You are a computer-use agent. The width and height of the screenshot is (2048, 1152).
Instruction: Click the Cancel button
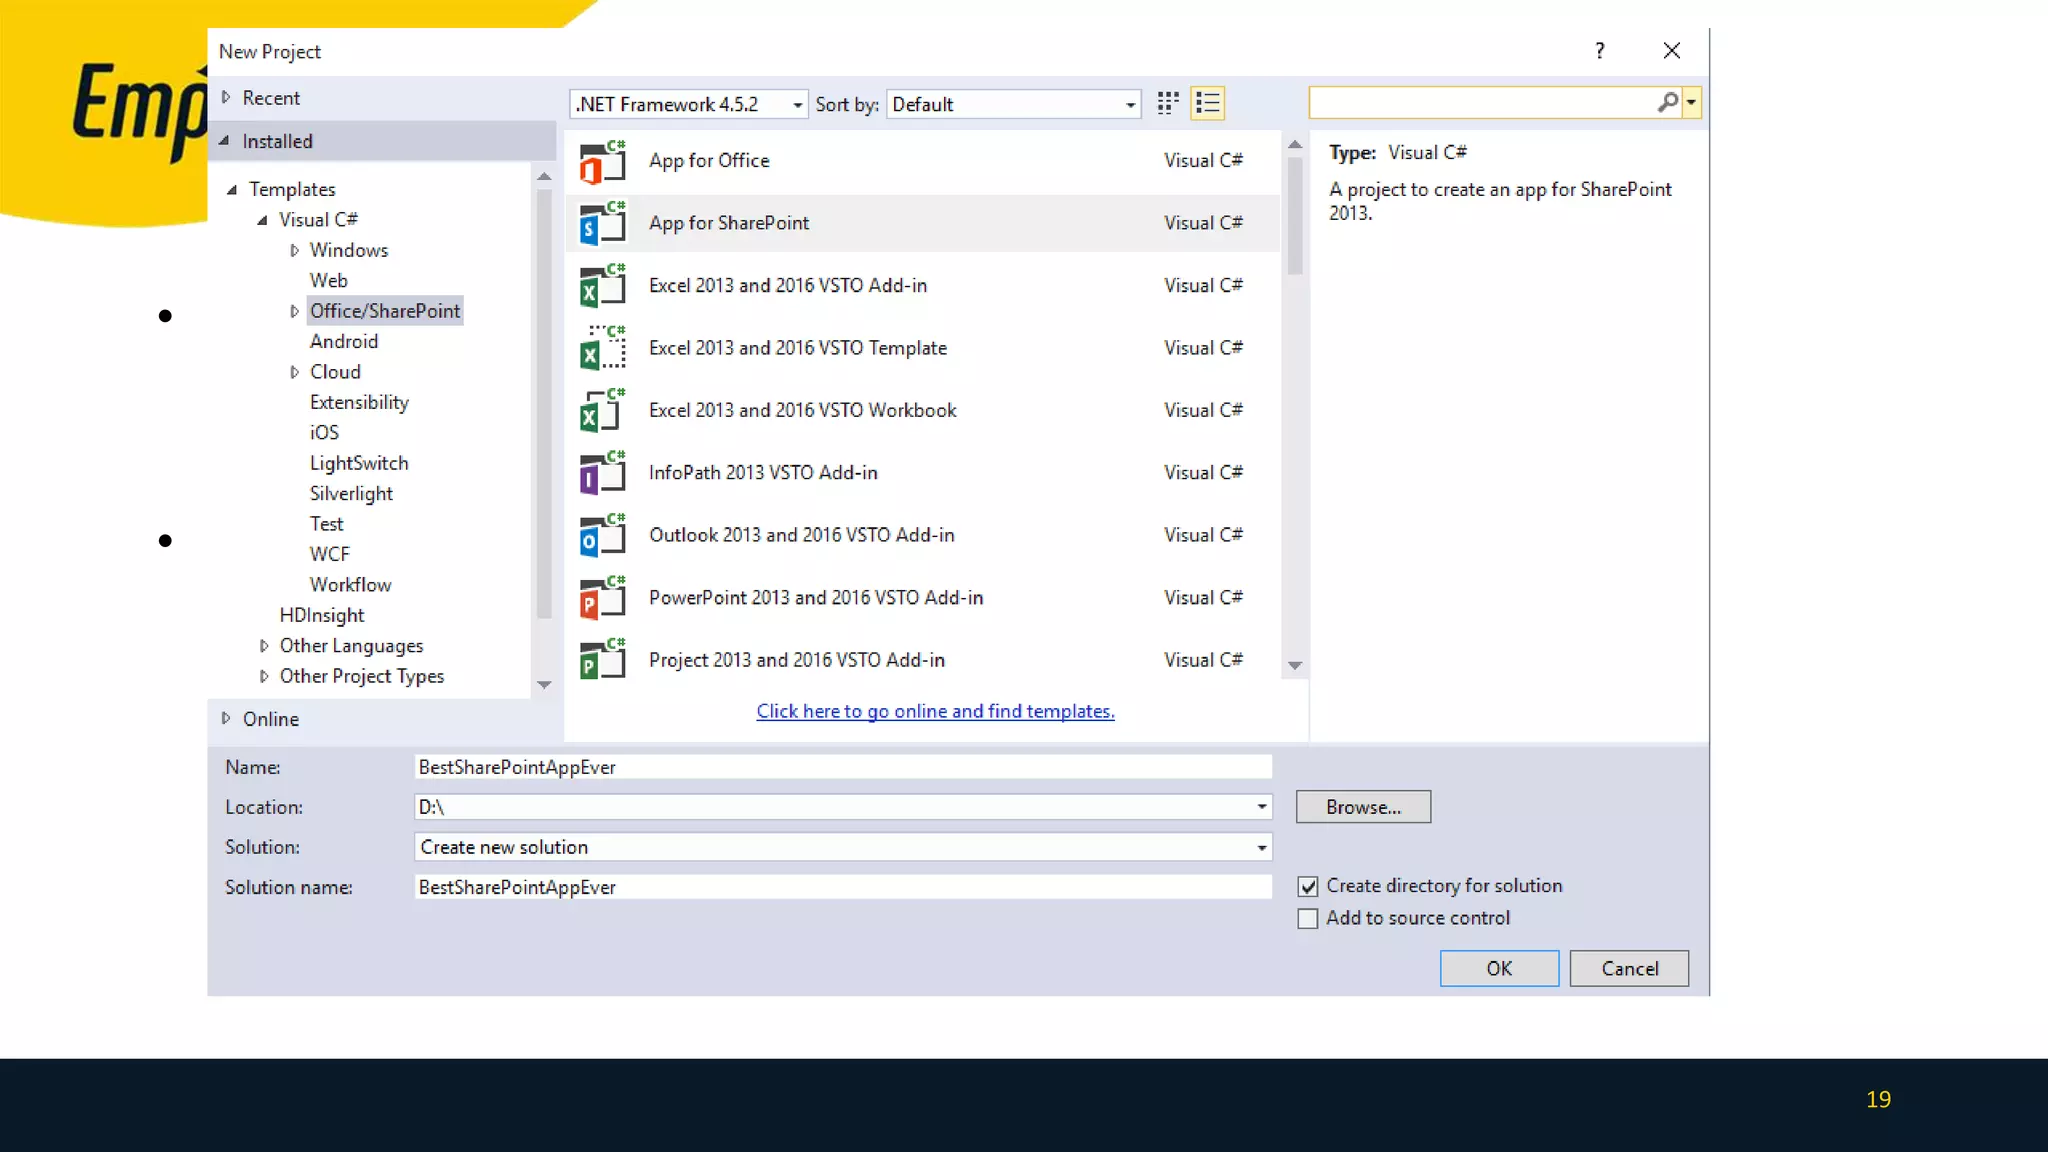(x=1629, y=968)
